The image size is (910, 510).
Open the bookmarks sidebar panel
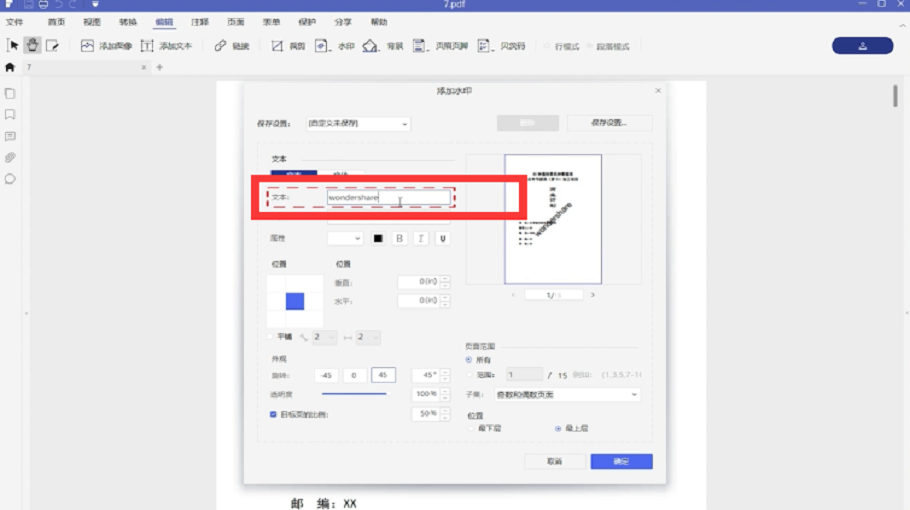(x=10, y=114)
